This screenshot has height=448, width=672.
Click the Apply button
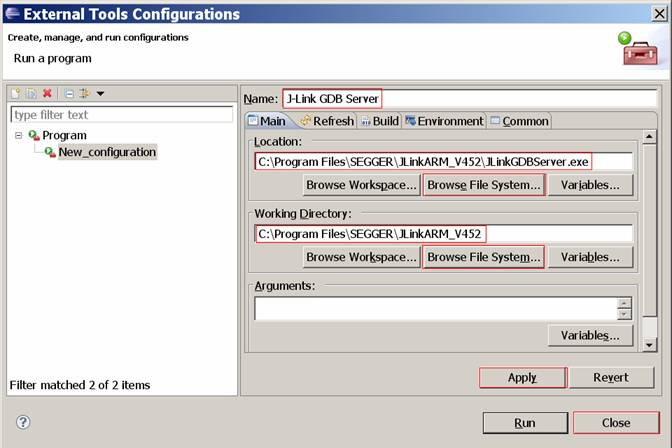[x=523, y=378]
